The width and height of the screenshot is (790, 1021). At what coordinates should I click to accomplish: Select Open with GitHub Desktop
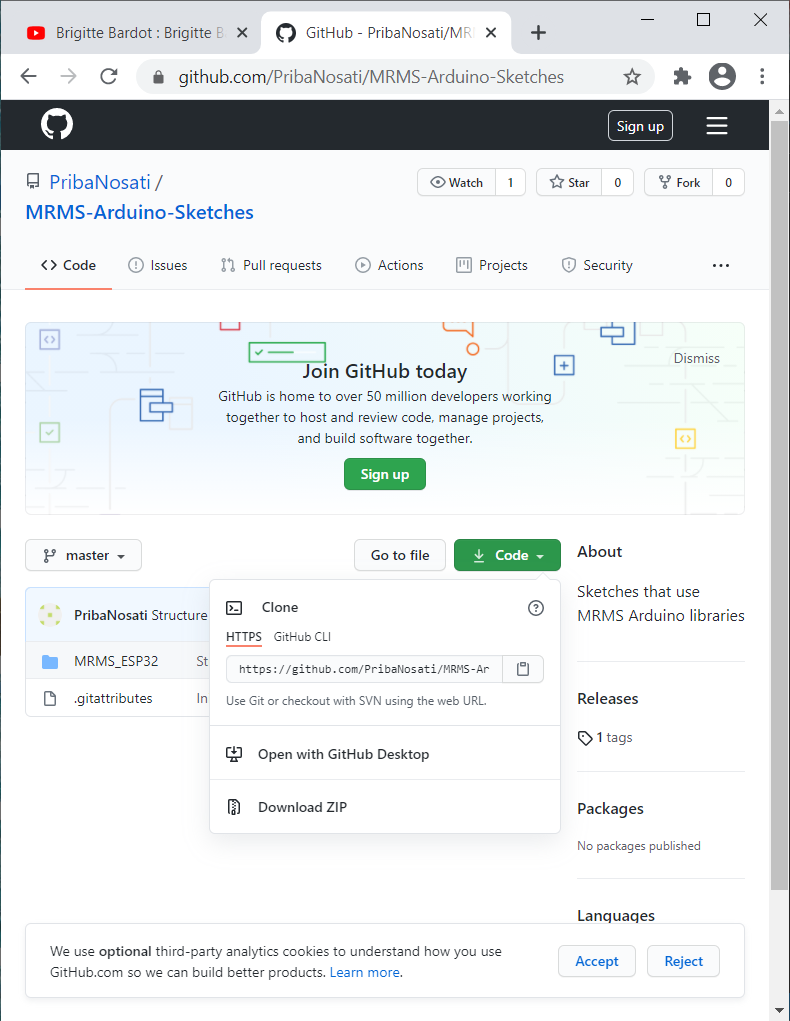(343, 754)
